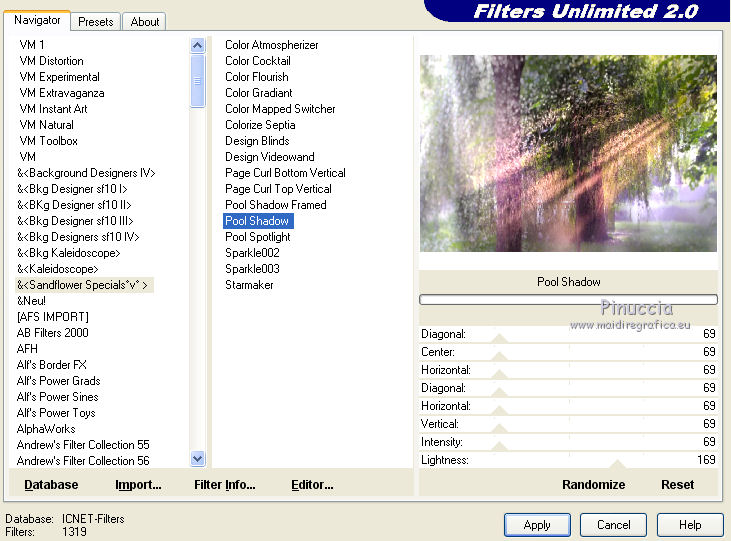Open the VM Experimental category
The image size is (731, 541).
pos(59,77)
